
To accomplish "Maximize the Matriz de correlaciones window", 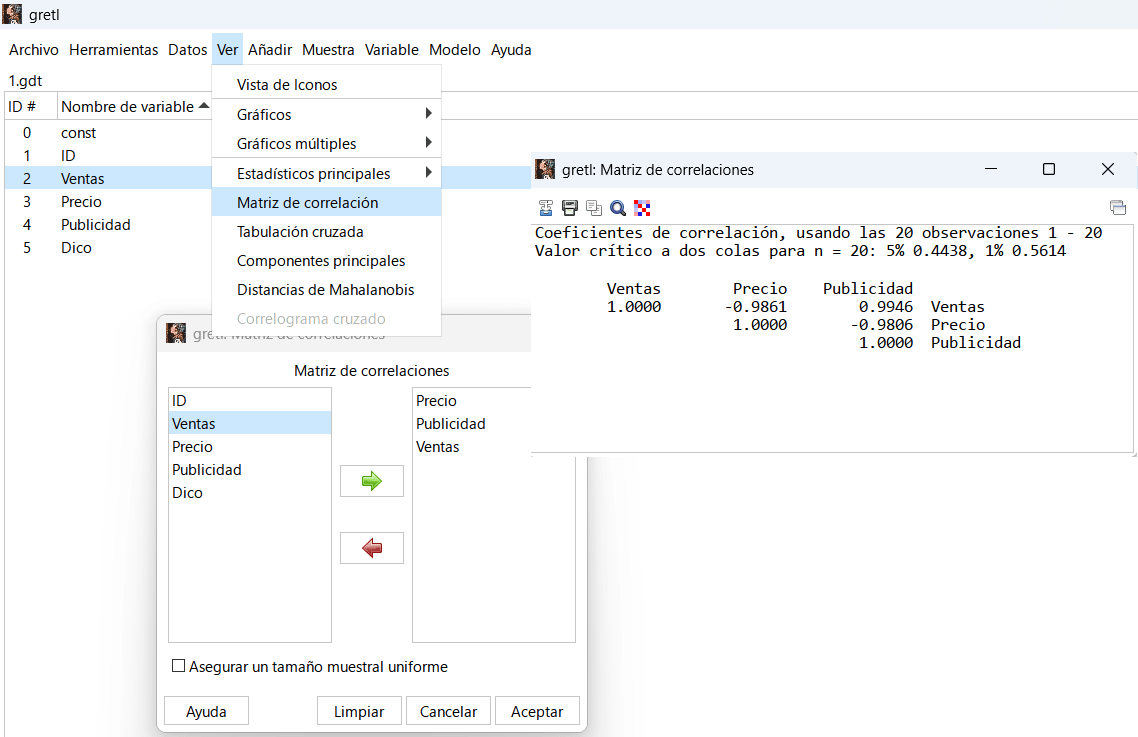I will tap(1049, 169).
